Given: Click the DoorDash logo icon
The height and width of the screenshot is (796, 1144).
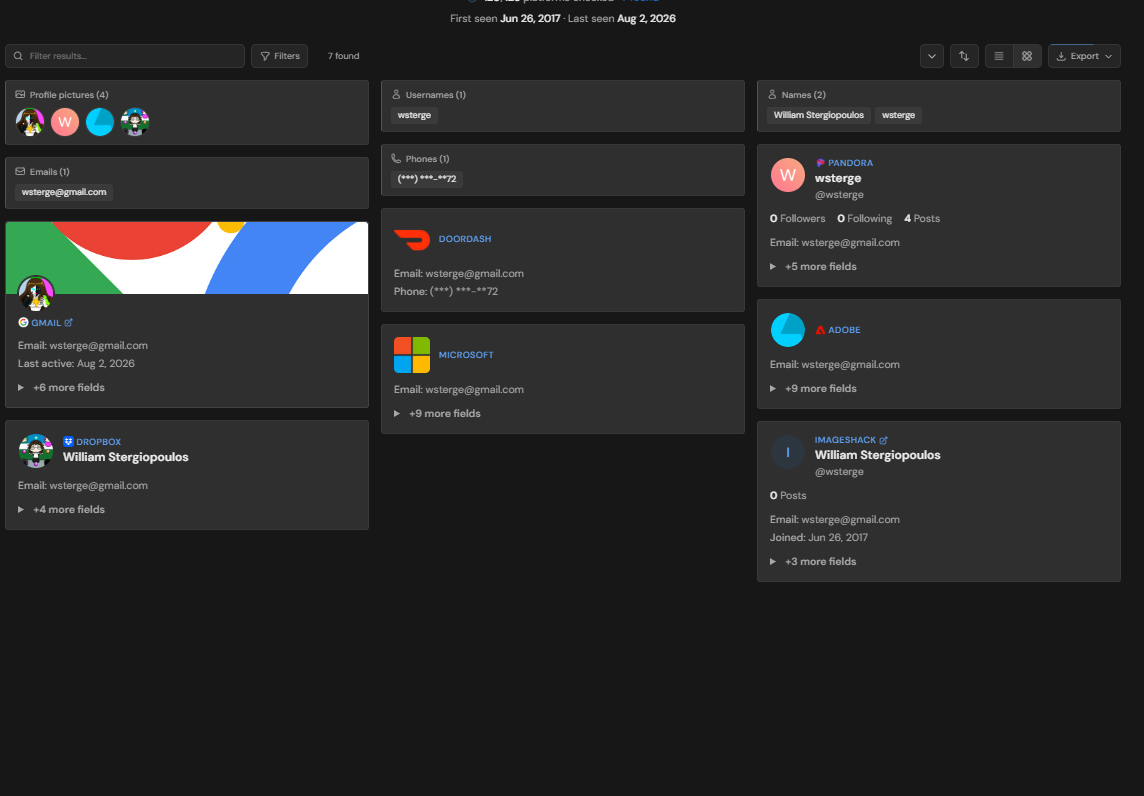Looking at the screenshot, I should [411, 239].
